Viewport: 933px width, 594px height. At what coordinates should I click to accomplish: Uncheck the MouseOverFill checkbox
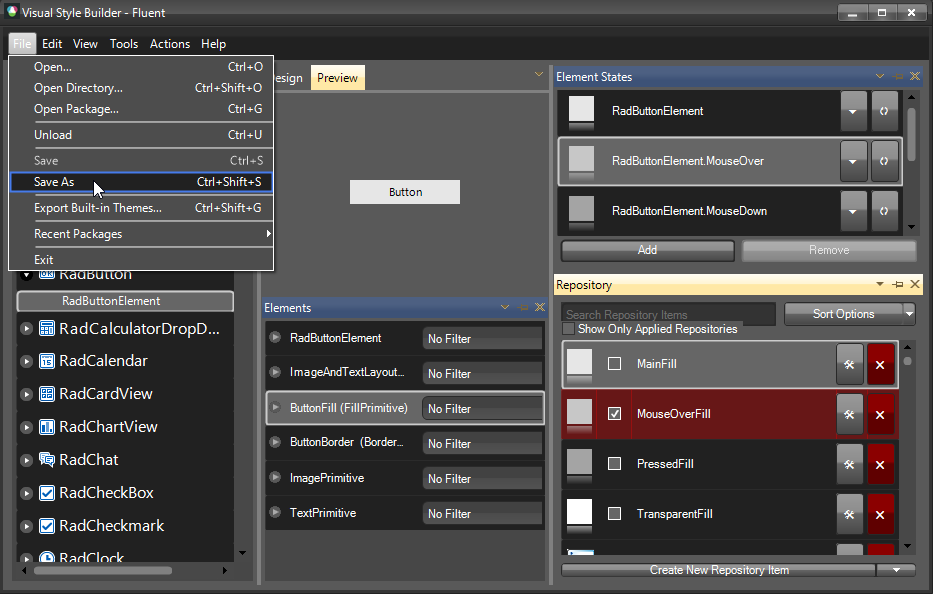(612, 414)
